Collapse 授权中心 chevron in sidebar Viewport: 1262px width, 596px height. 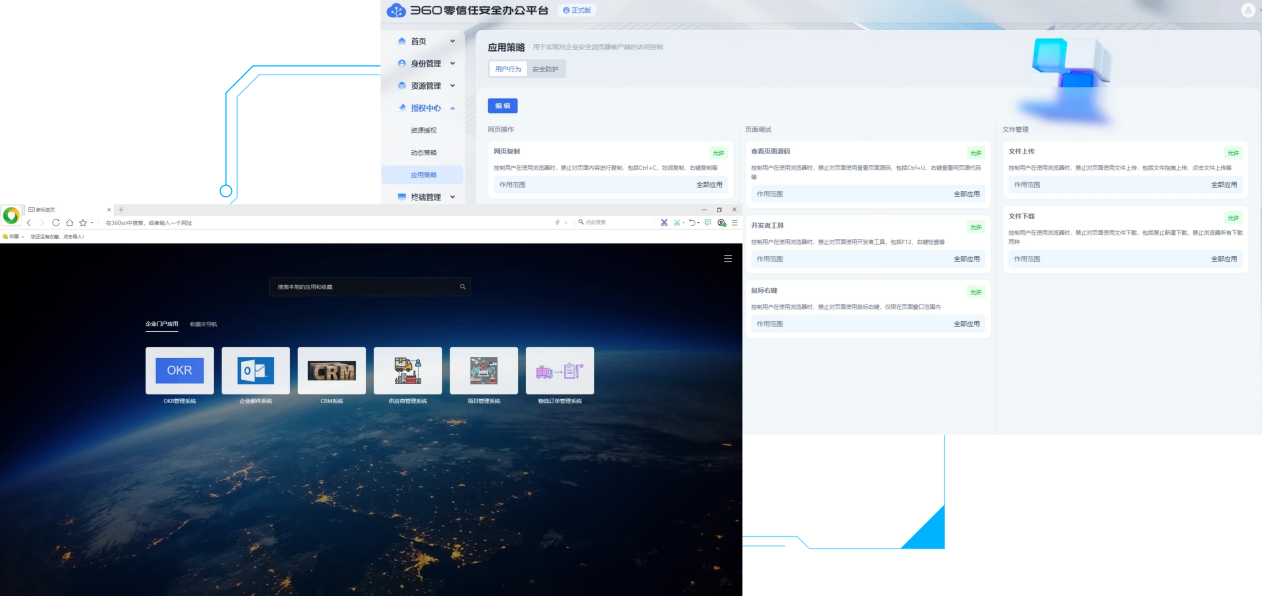[x=453, y=108]
